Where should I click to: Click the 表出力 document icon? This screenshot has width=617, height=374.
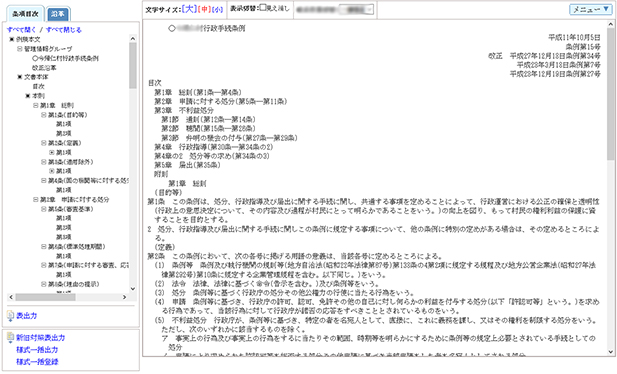click(x=10, y=316)
